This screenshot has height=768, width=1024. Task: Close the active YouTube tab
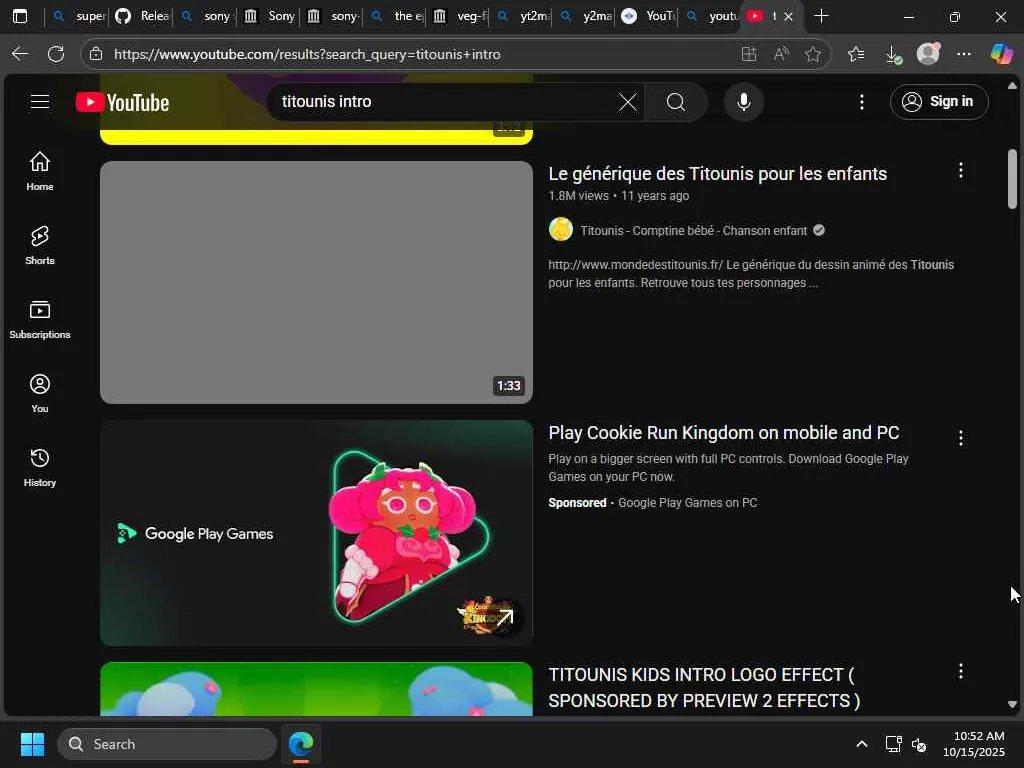pyautogui.click(x=788, y=16)
